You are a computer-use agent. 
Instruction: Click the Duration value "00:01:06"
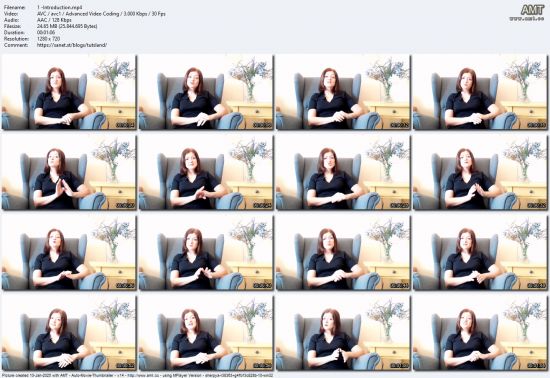click(46, 32)
